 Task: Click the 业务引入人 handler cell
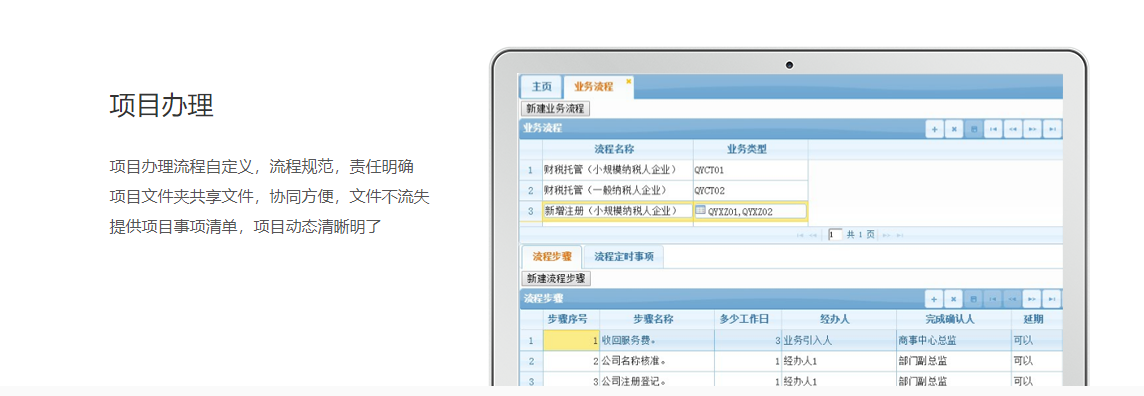point(838,340)
